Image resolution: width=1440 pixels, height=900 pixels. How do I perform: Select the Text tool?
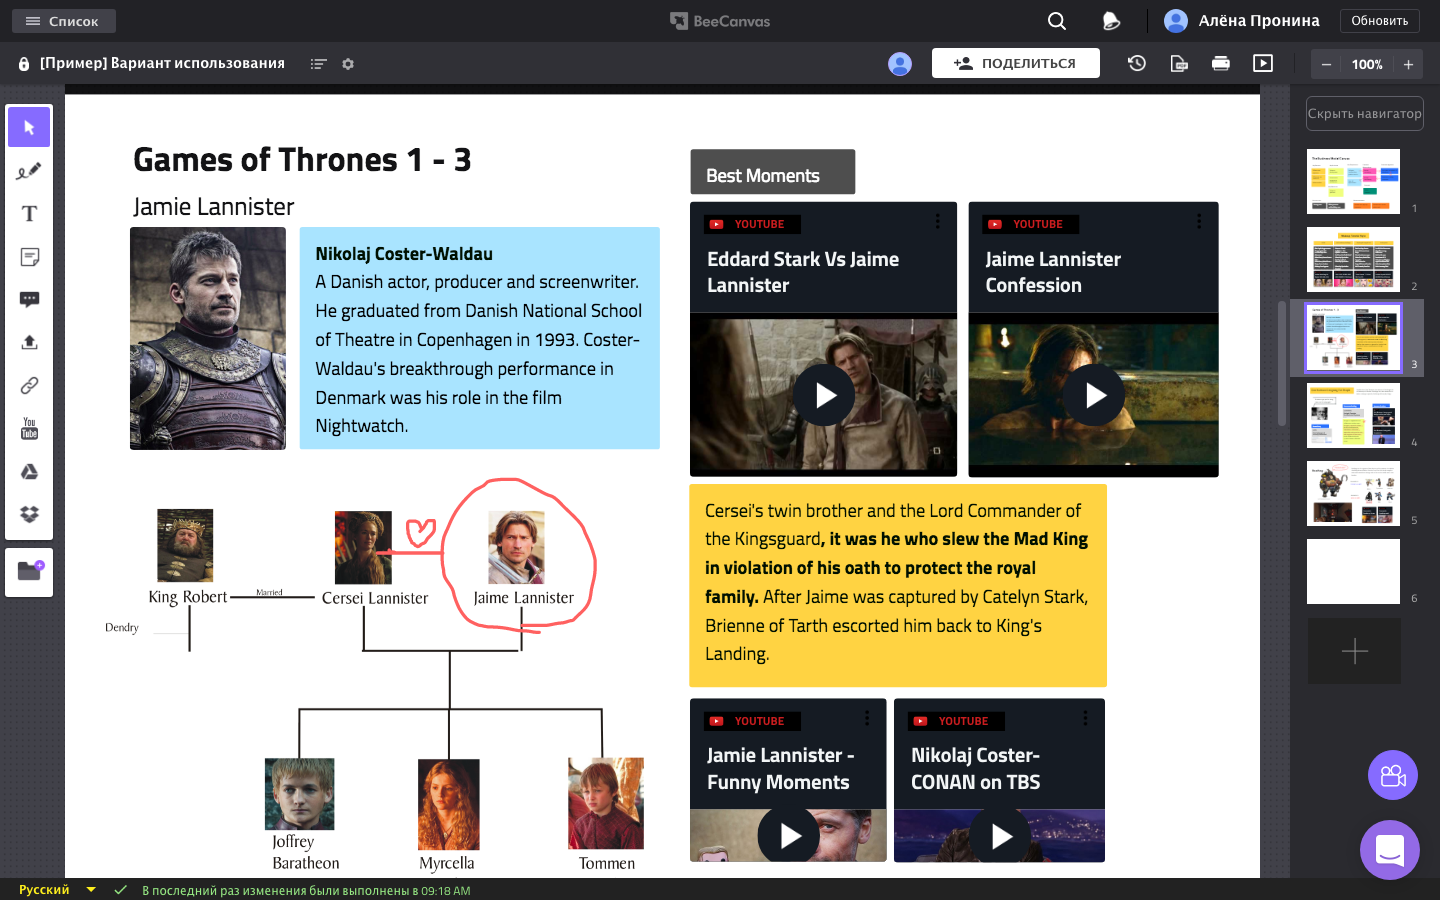(x=29, y=214)
